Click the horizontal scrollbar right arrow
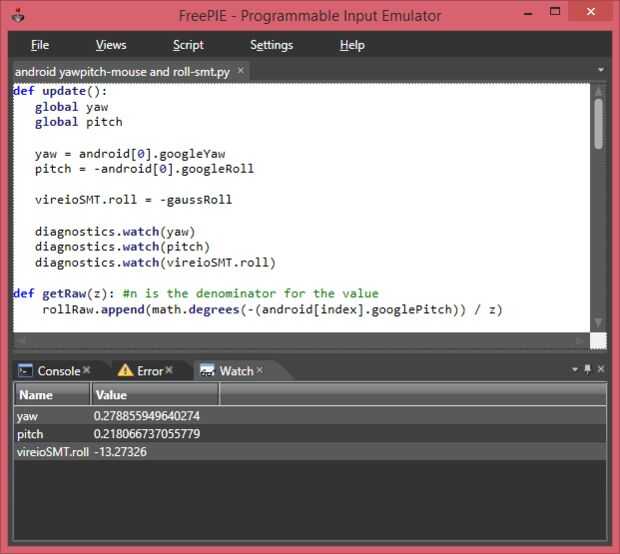The image size is (620, 554). (580, 340)
